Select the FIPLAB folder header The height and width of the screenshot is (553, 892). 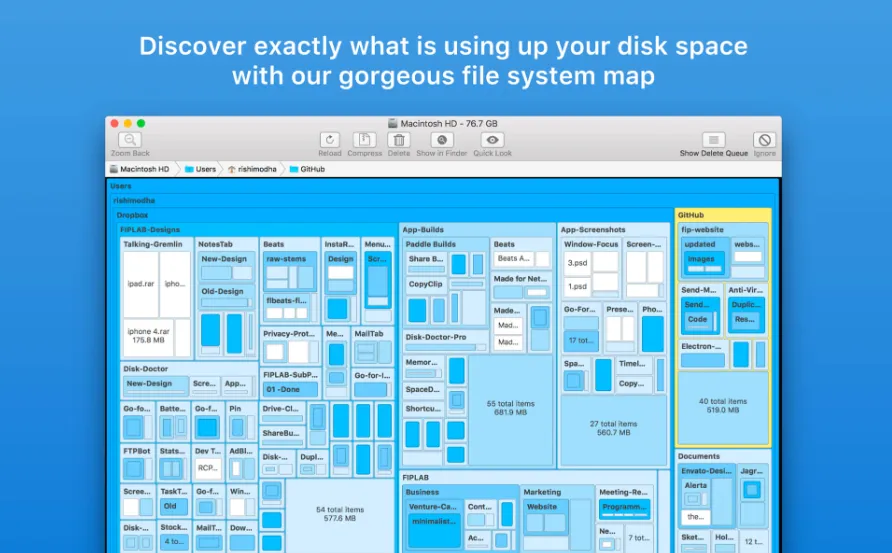[415, 478]
